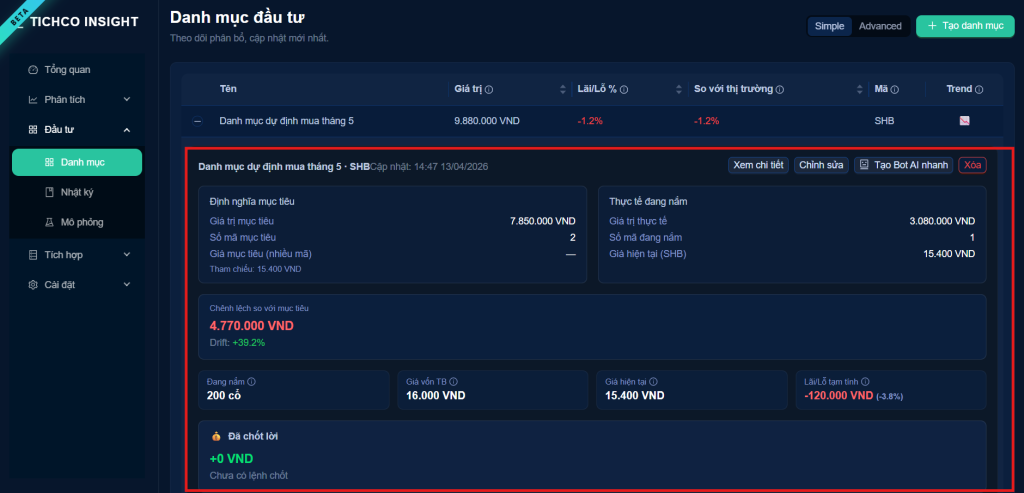Click info icon beside Mã column header

coord(894,90)
